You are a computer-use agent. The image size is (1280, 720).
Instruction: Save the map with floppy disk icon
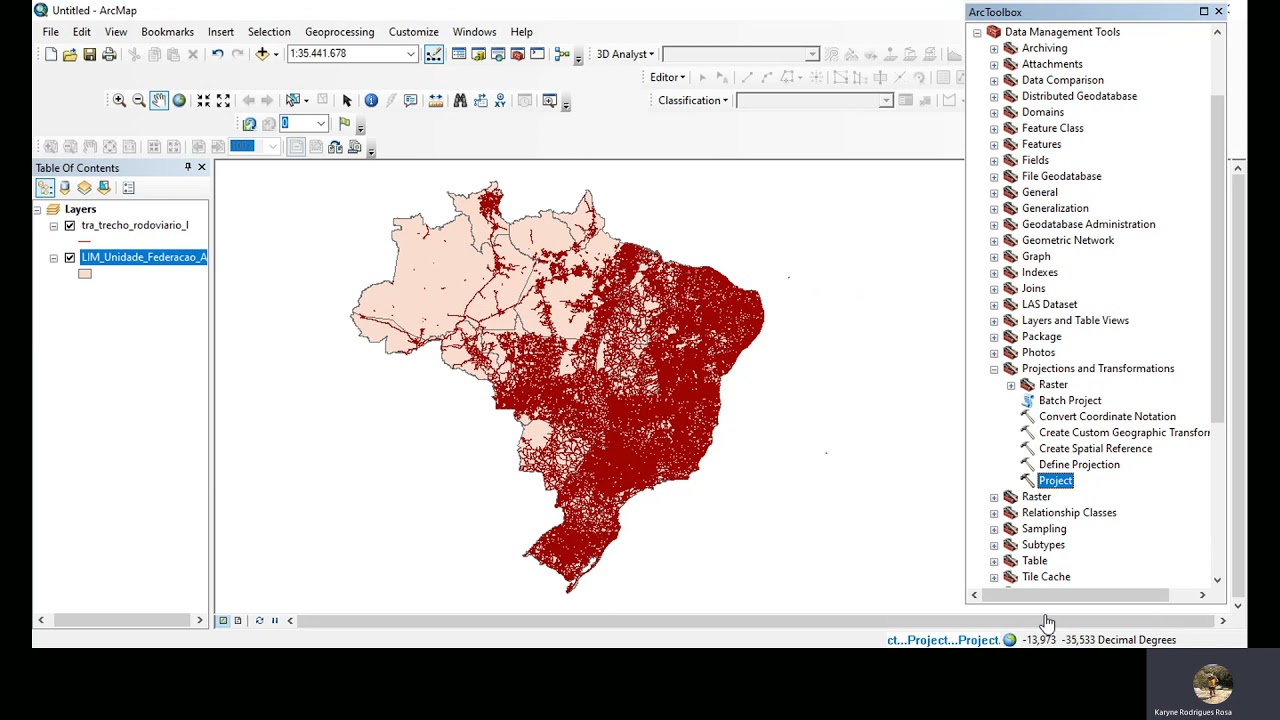pyautogui.click(x=89, y=54)
